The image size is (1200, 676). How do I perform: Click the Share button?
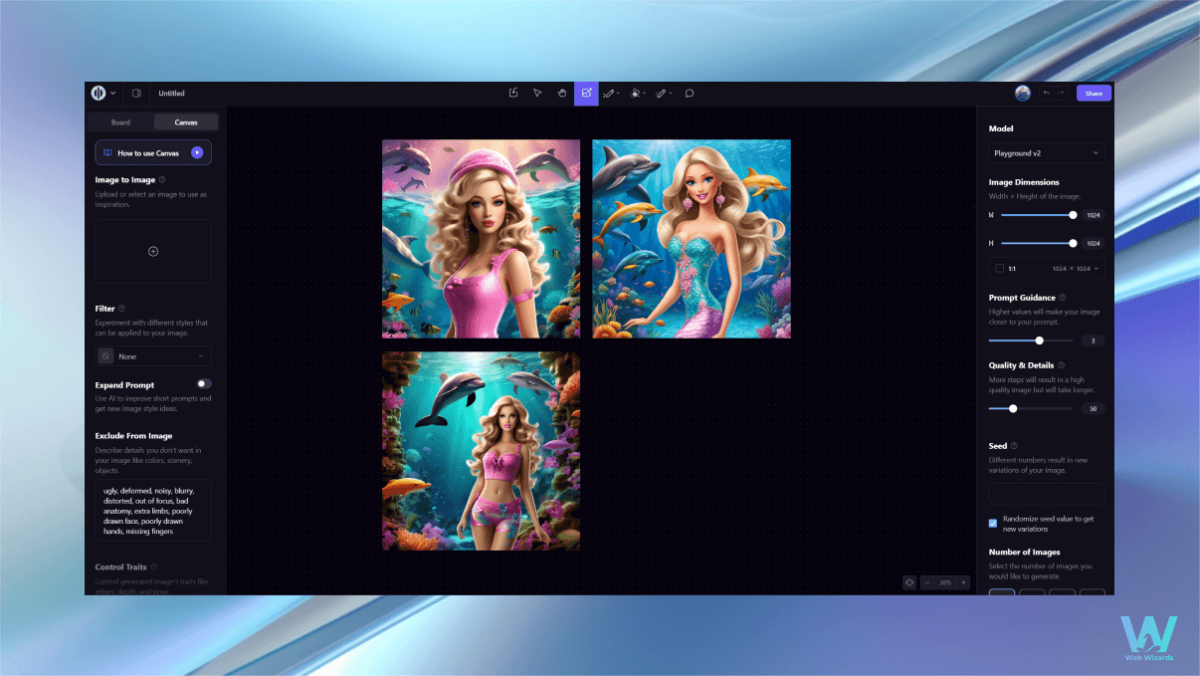[1094, 93]
